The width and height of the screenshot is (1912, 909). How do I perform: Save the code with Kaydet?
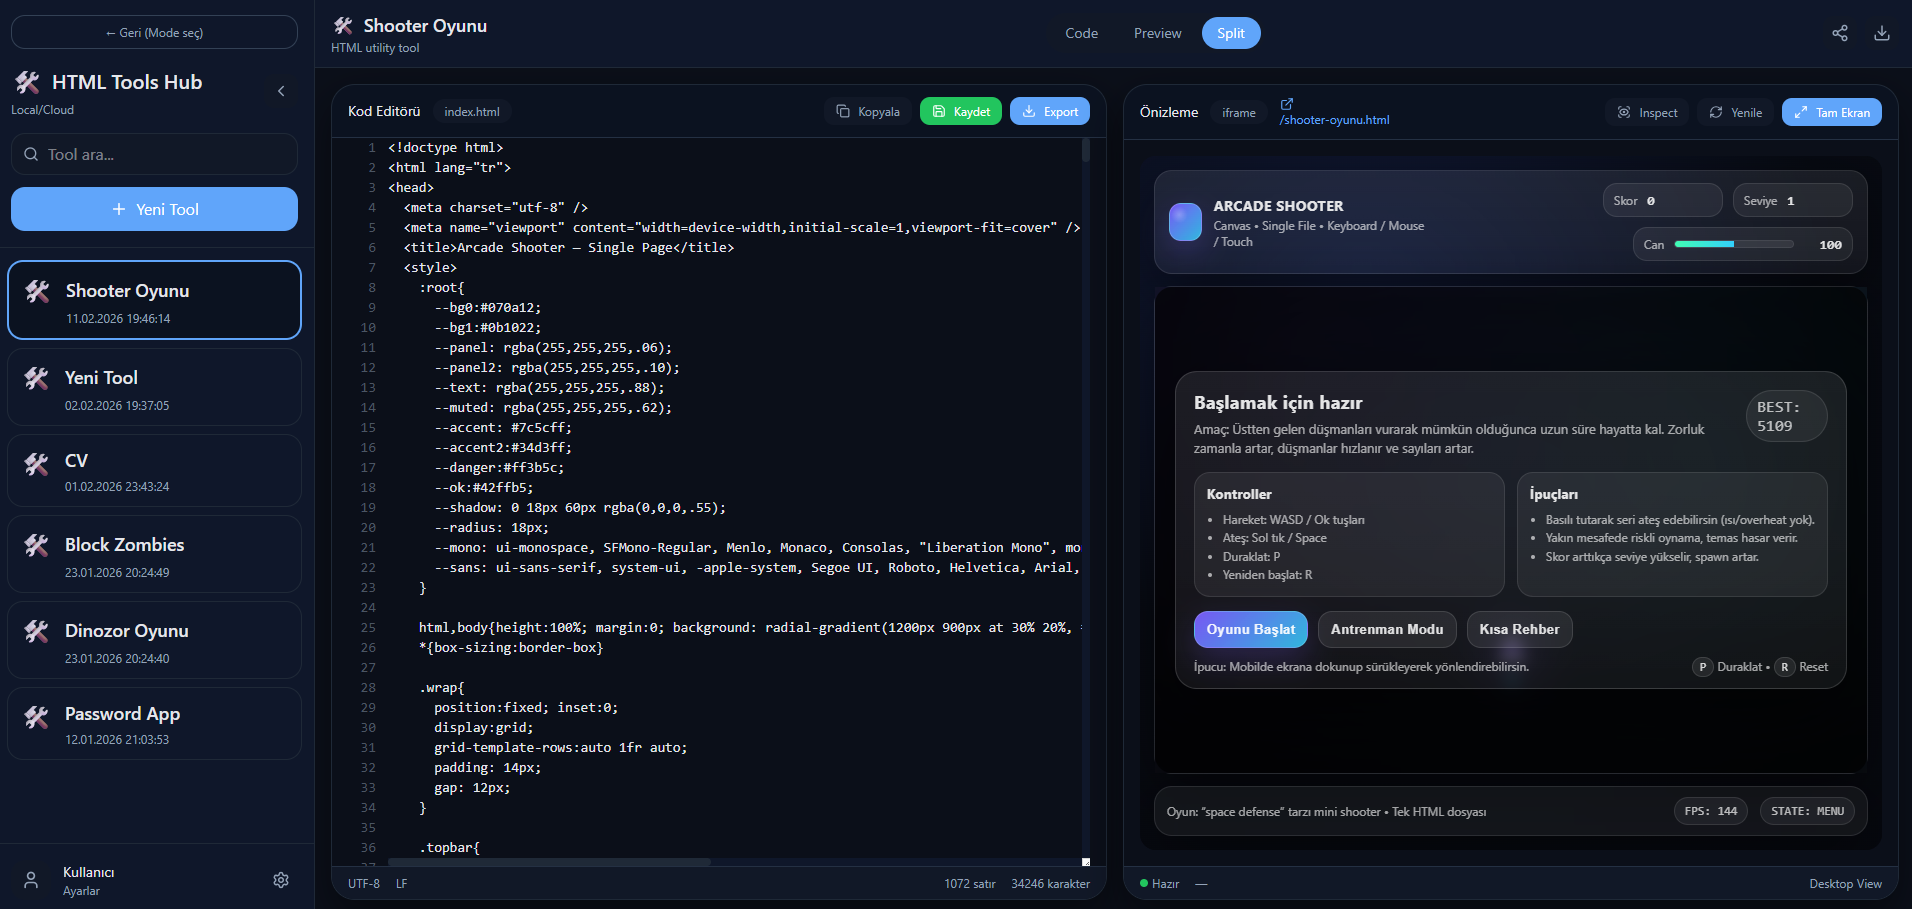(x=960, y=112)
